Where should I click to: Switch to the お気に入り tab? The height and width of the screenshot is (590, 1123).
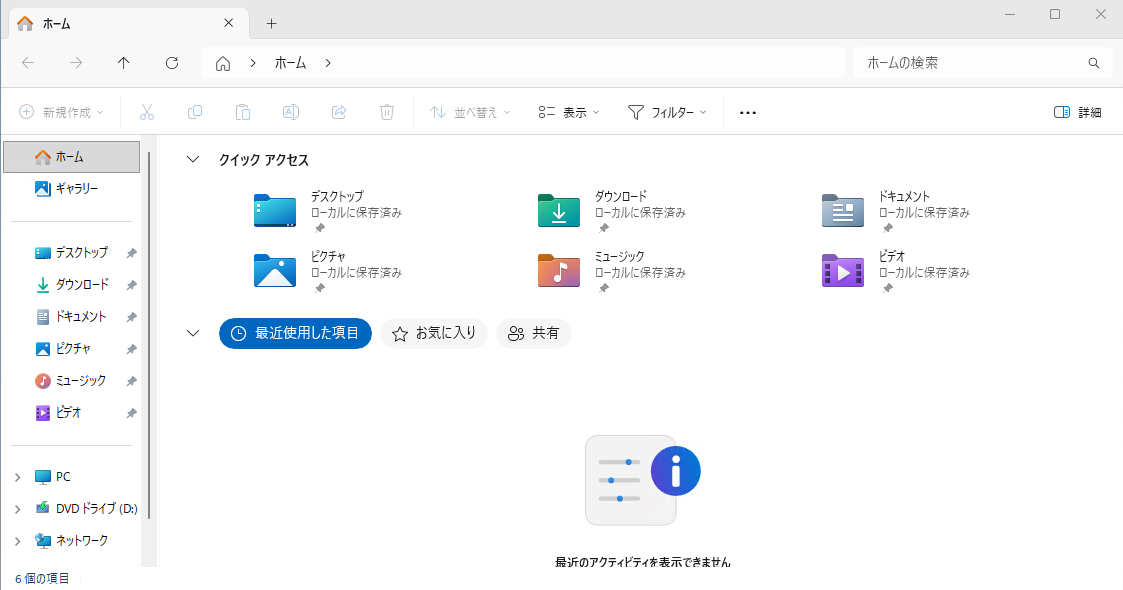tap(434, 333)
